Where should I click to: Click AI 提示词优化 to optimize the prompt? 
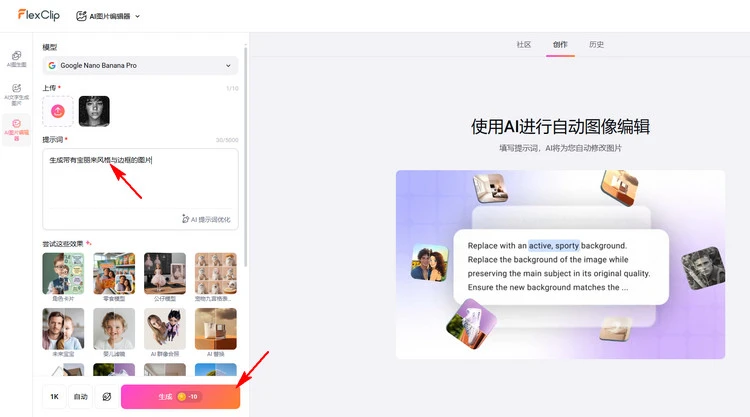(x=206, y=218)
